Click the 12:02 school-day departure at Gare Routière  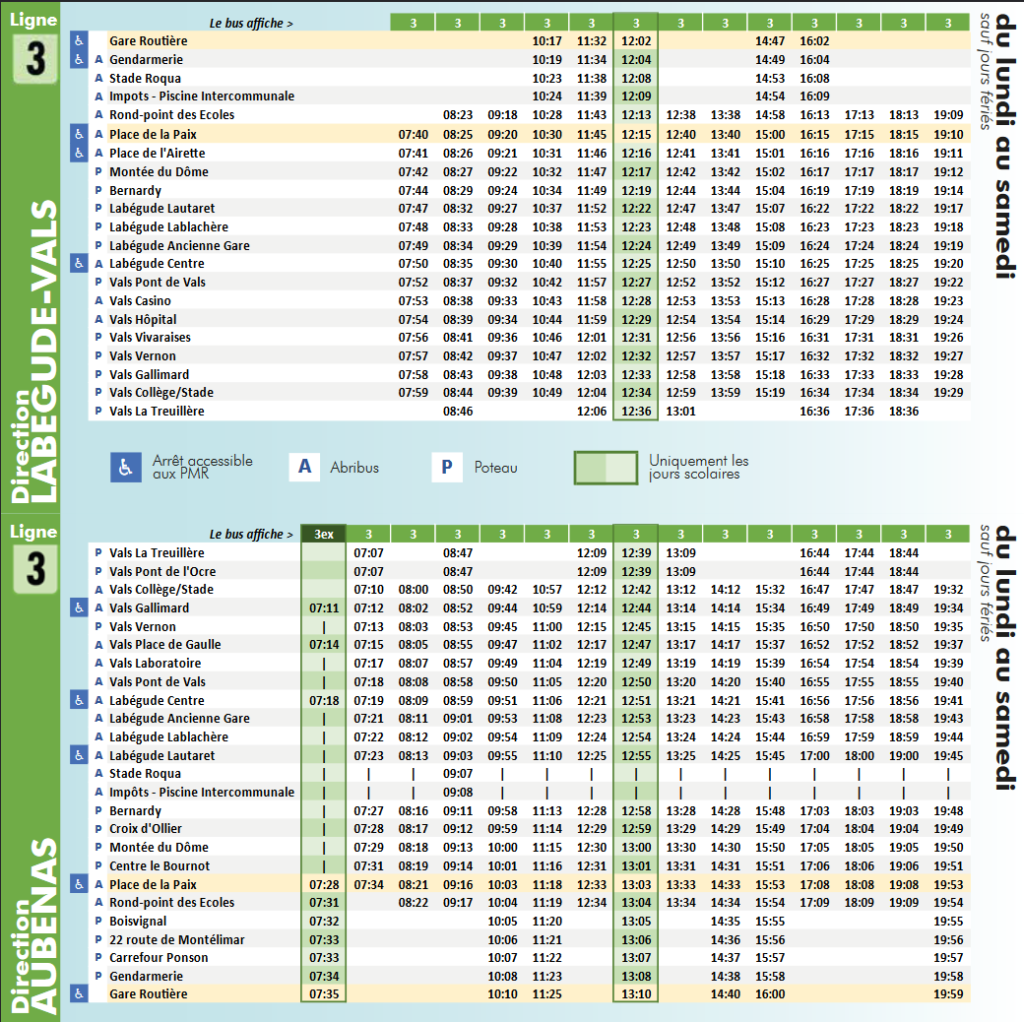point(636,41)
